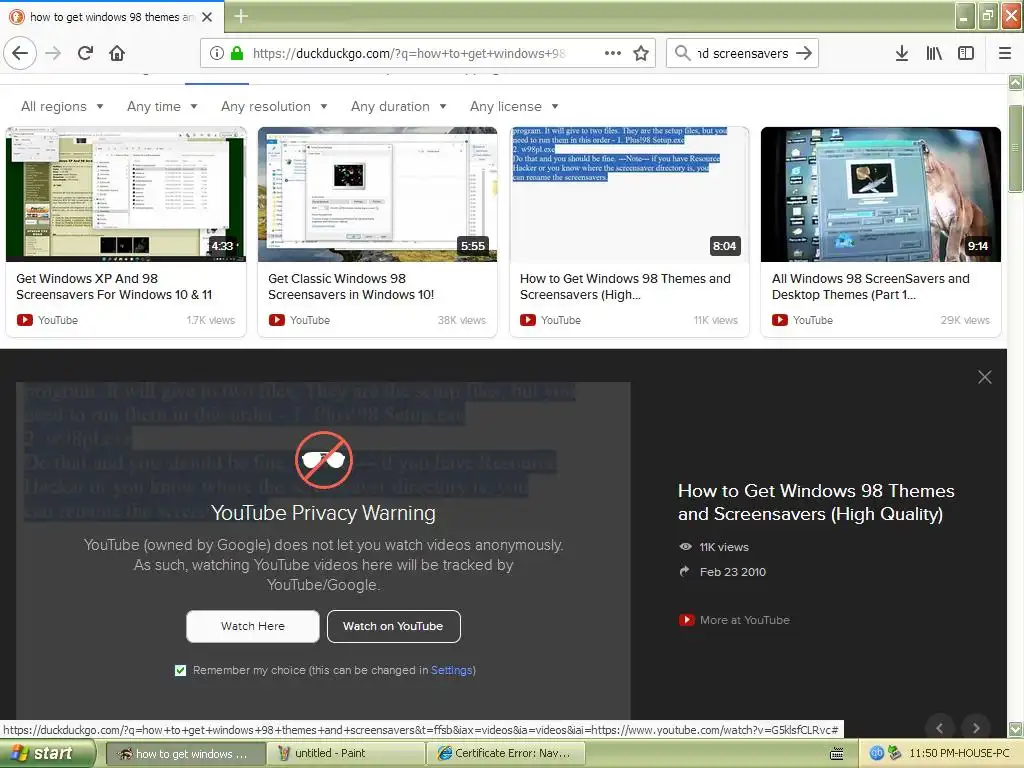Open the Settings link in privacy warning
Viewport: 1024px width, 768px height.
[x=451, y=670]
